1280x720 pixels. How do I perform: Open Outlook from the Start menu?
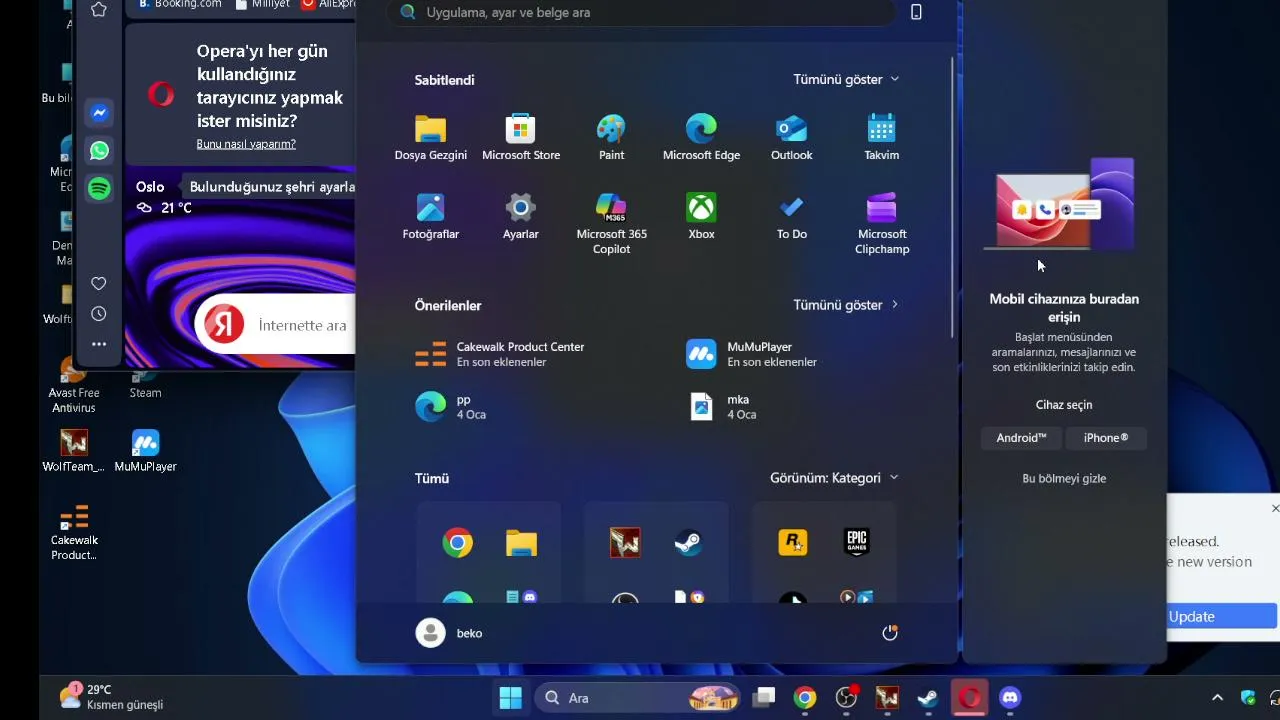[x=791, y=138]
